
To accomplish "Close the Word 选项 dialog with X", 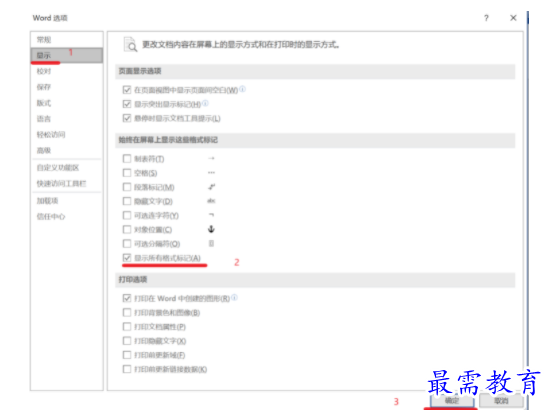I will [513, 18].
